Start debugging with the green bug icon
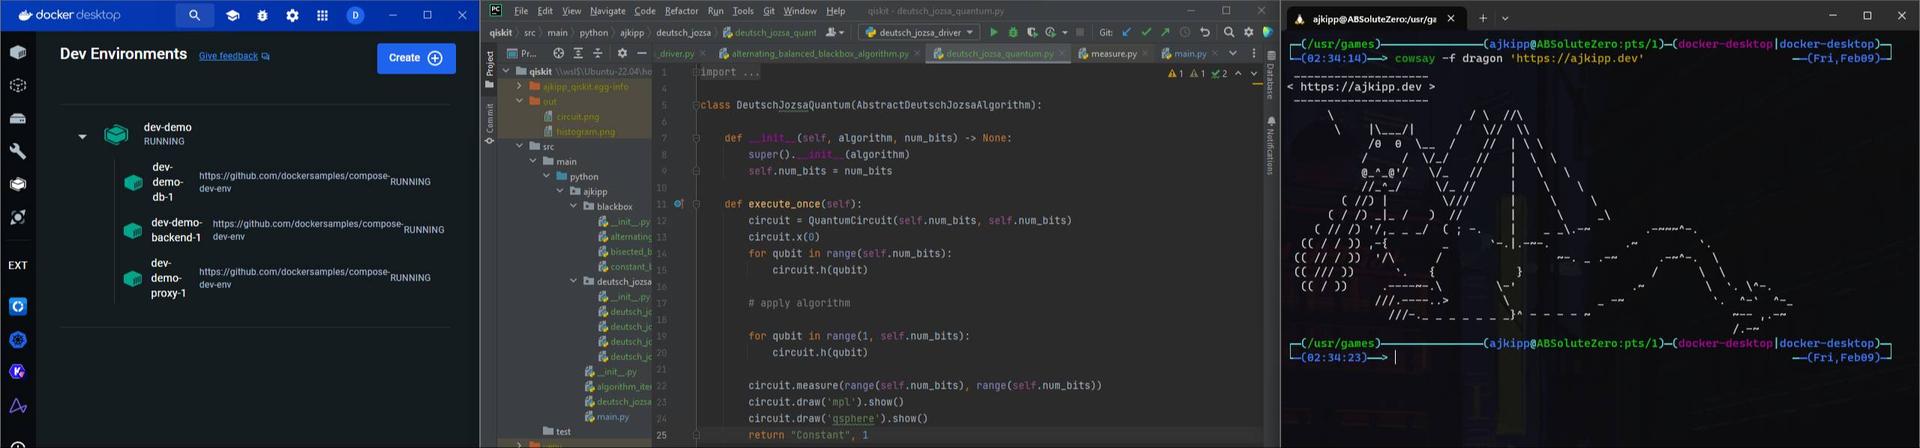The height and width of the screenshot is (448, 1920). click(1012, 32)
